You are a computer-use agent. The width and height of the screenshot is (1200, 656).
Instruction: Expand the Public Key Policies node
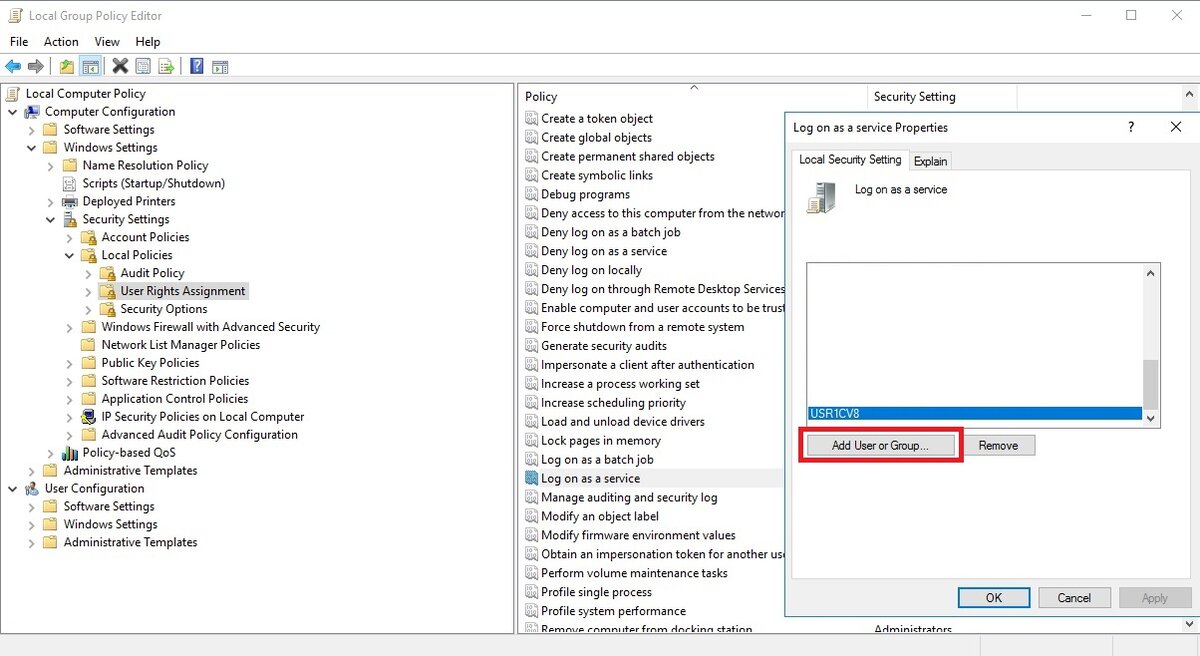pos(70,364)
